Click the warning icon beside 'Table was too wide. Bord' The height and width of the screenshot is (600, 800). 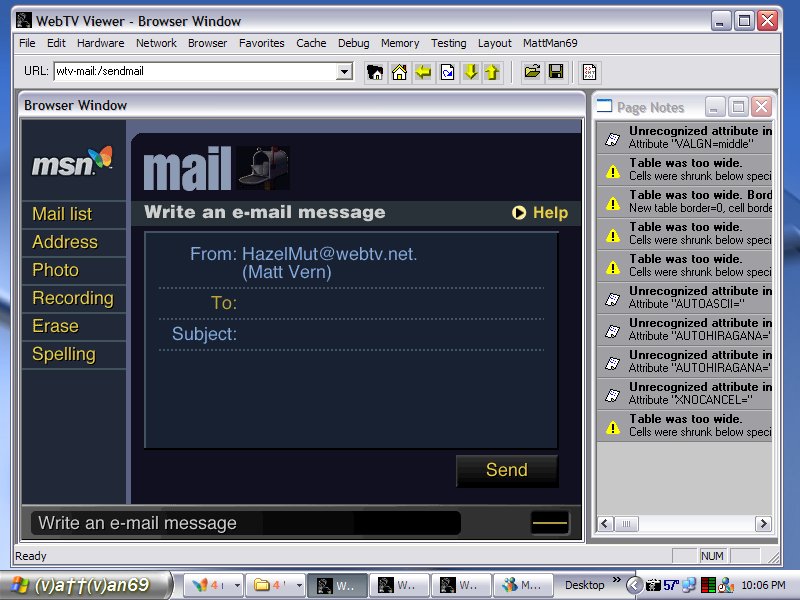[x=612, y=203]
